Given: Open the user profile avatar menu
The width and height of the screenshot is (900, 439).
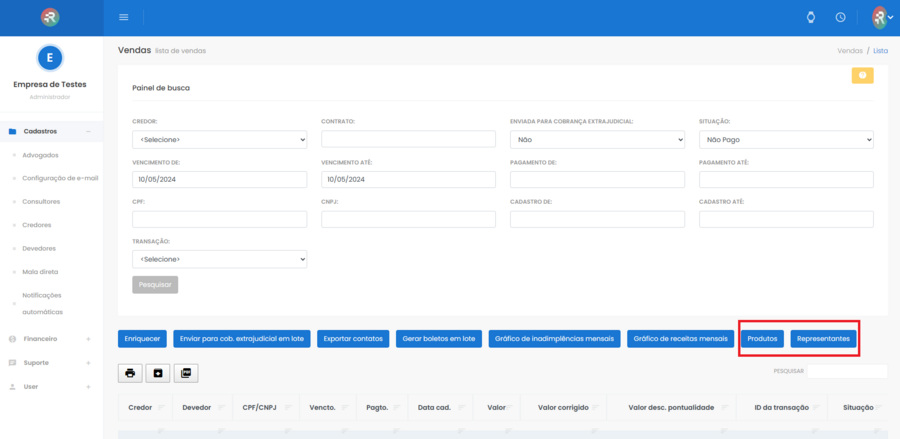Looking at the screenshot, I should 881,17.
